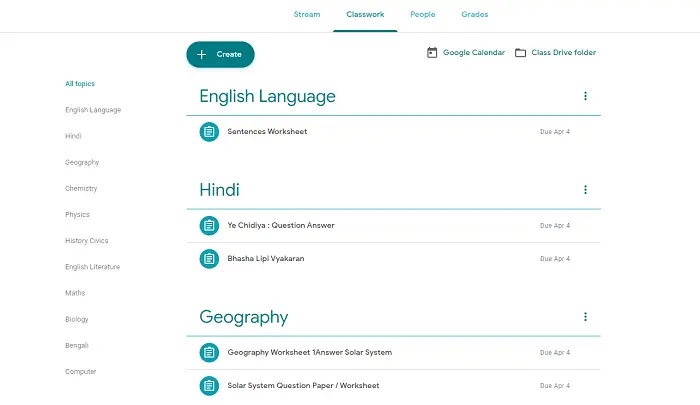Open the three-dot menu for Hindi topic
700x405 pixels.
click(585, 190)
